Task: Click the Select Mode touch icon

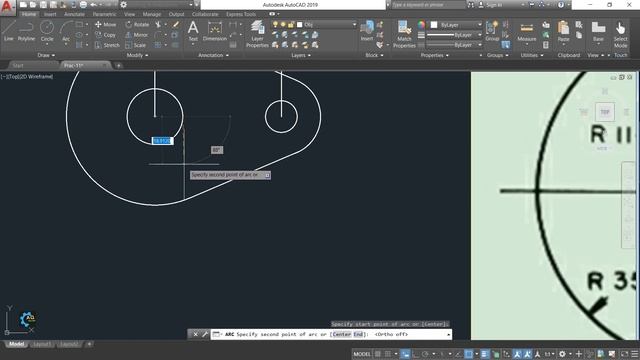Action: [620, 34]
